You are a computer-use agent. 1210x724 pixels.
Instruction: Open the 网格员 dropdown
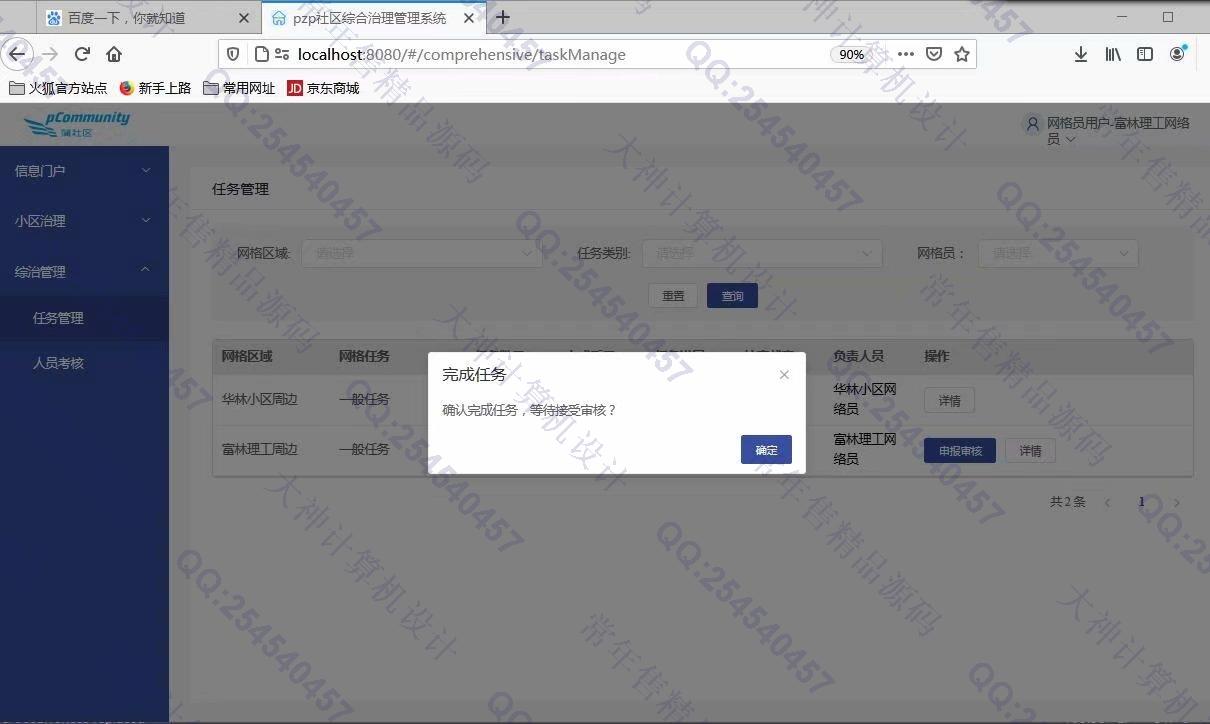pyautogui.click(x=1058, y=253)
